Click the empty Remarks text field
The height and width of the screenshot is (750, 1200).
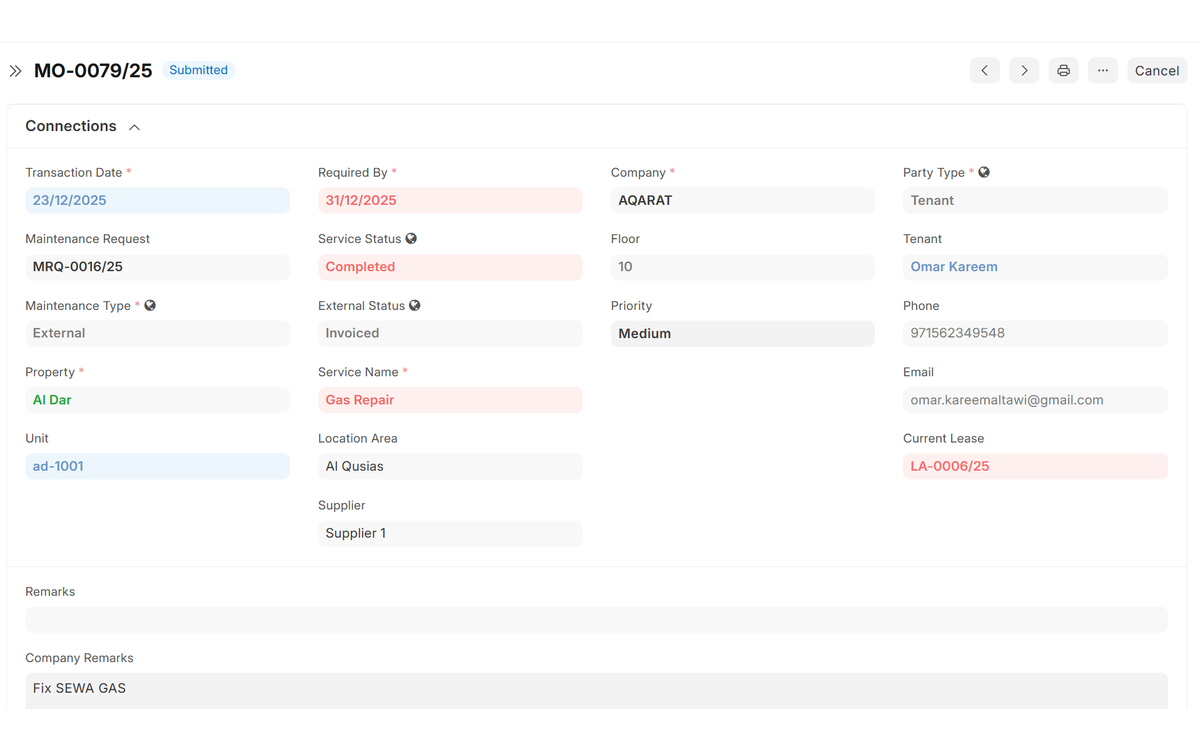596,619
